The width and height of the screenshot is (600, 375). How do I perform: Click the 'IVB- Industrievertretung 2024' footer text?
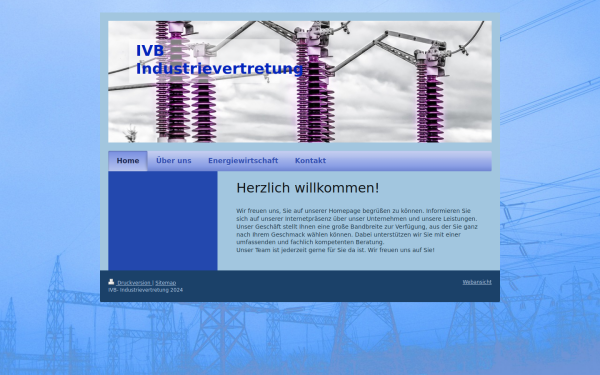tap(145, 290)
